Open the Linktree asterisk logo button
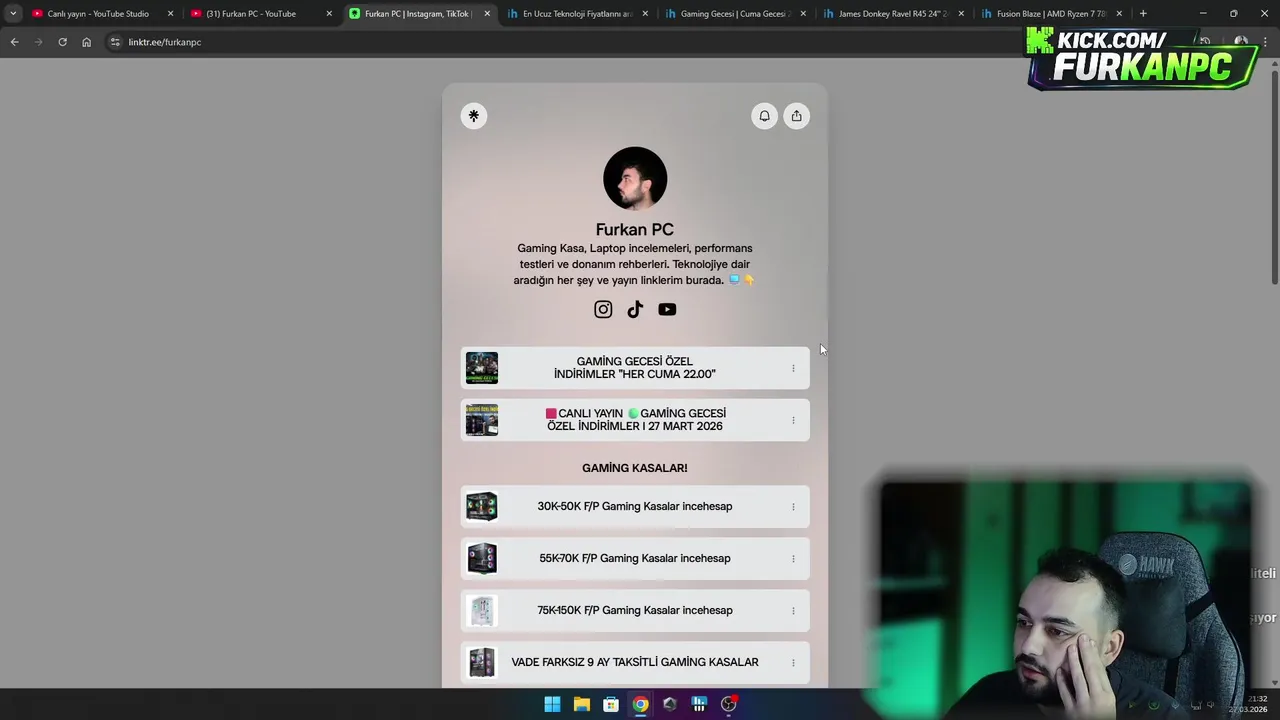This screenshot has height=720, width=1280. [474, 116]
